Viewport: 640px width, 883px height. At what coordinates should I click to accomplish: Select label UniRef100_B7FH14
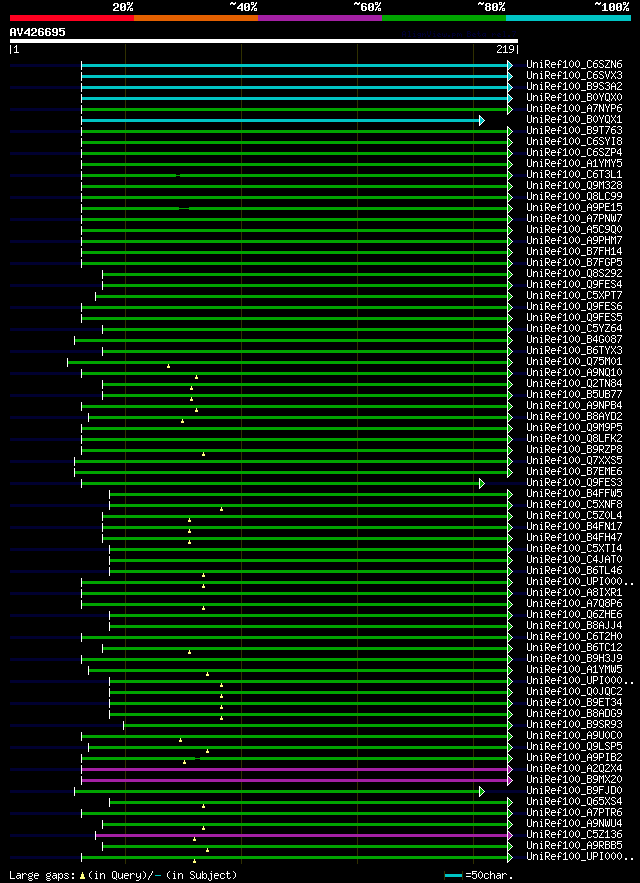(x=574, y=252)
